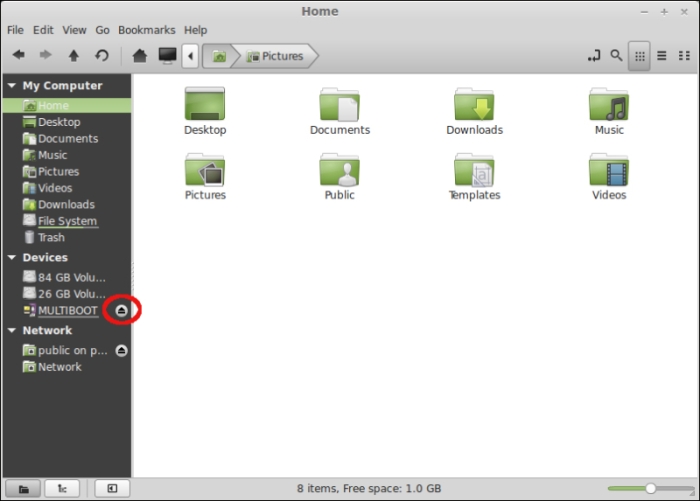This screenshot has width=700, height=501.
Task: Click the status bar item count text
Action: click(369, 488)
